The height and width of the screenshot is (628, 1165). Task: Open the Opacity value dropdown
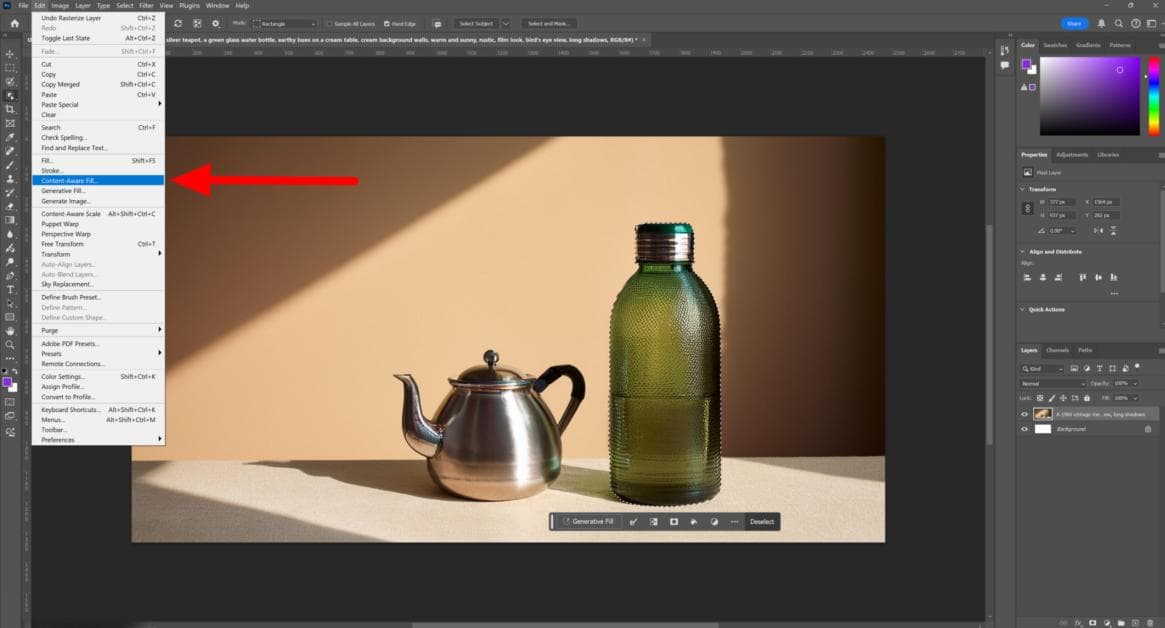(1136, 383)
